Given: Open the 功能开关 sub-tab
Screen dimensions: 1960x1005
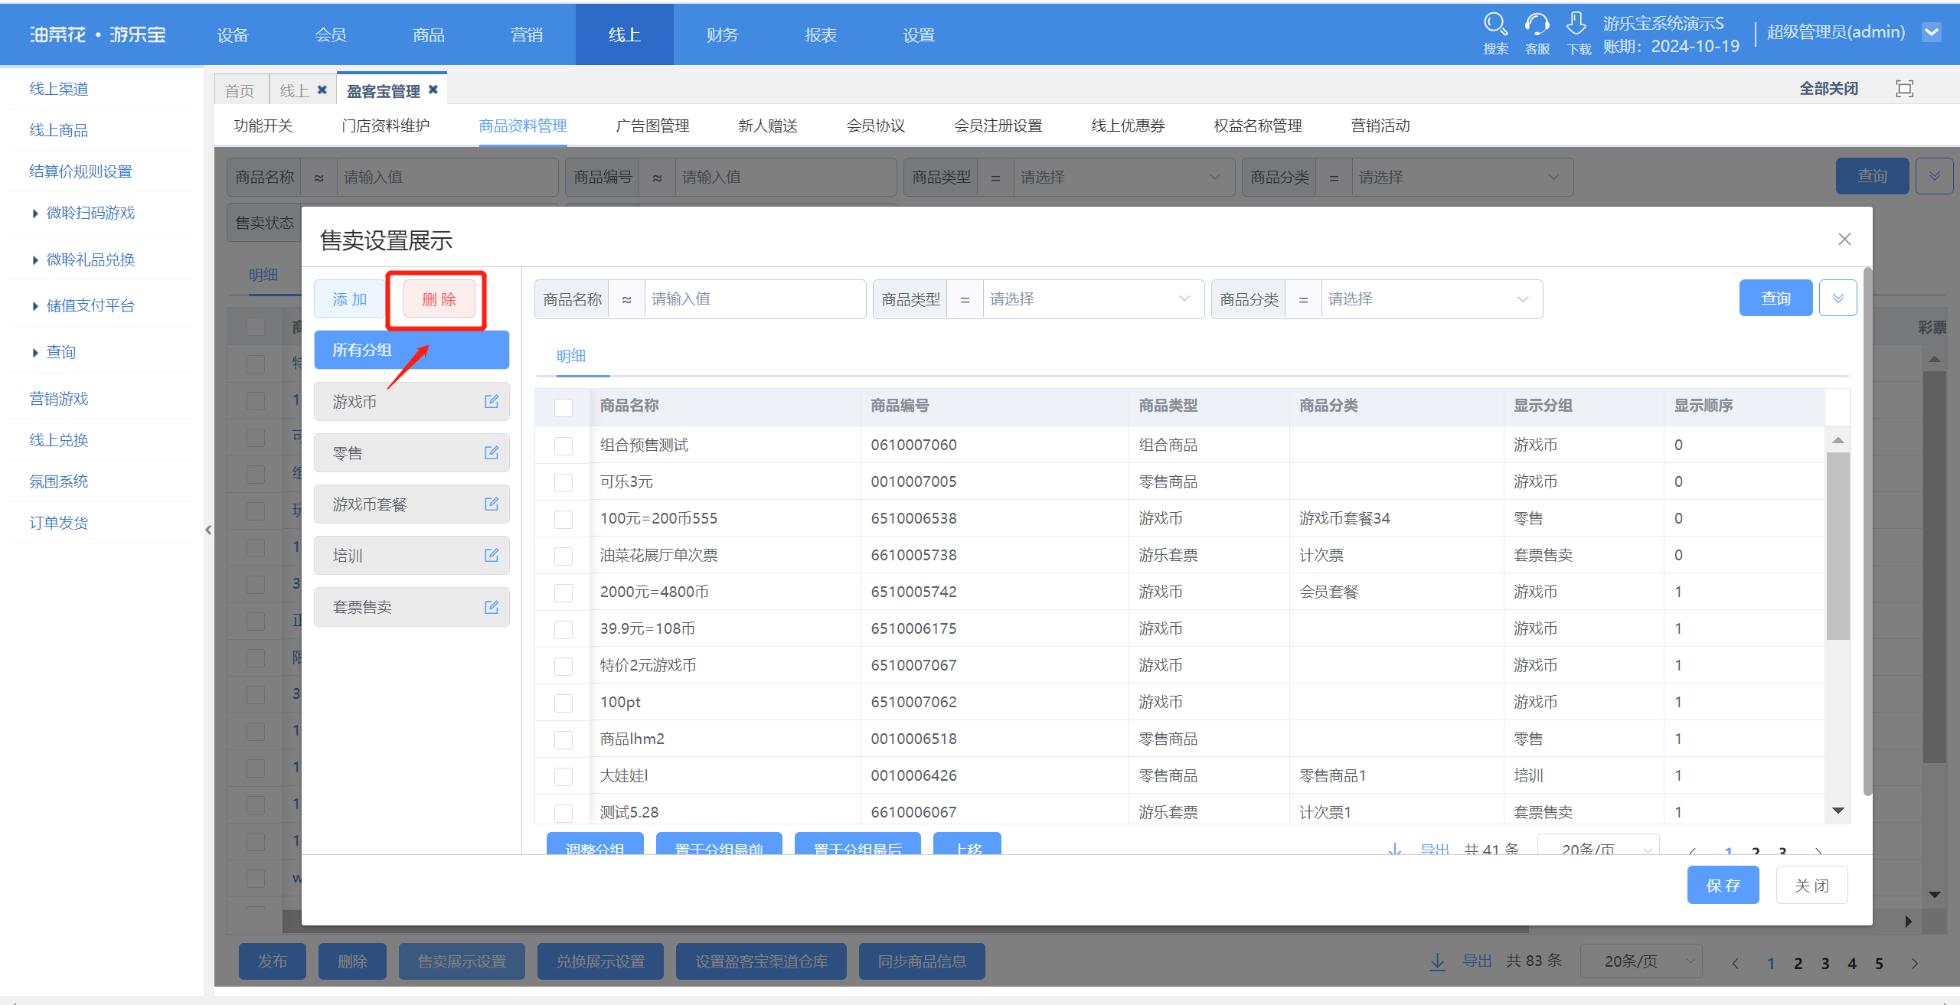Looking at the screenshot, I should [x=263, y=125].
